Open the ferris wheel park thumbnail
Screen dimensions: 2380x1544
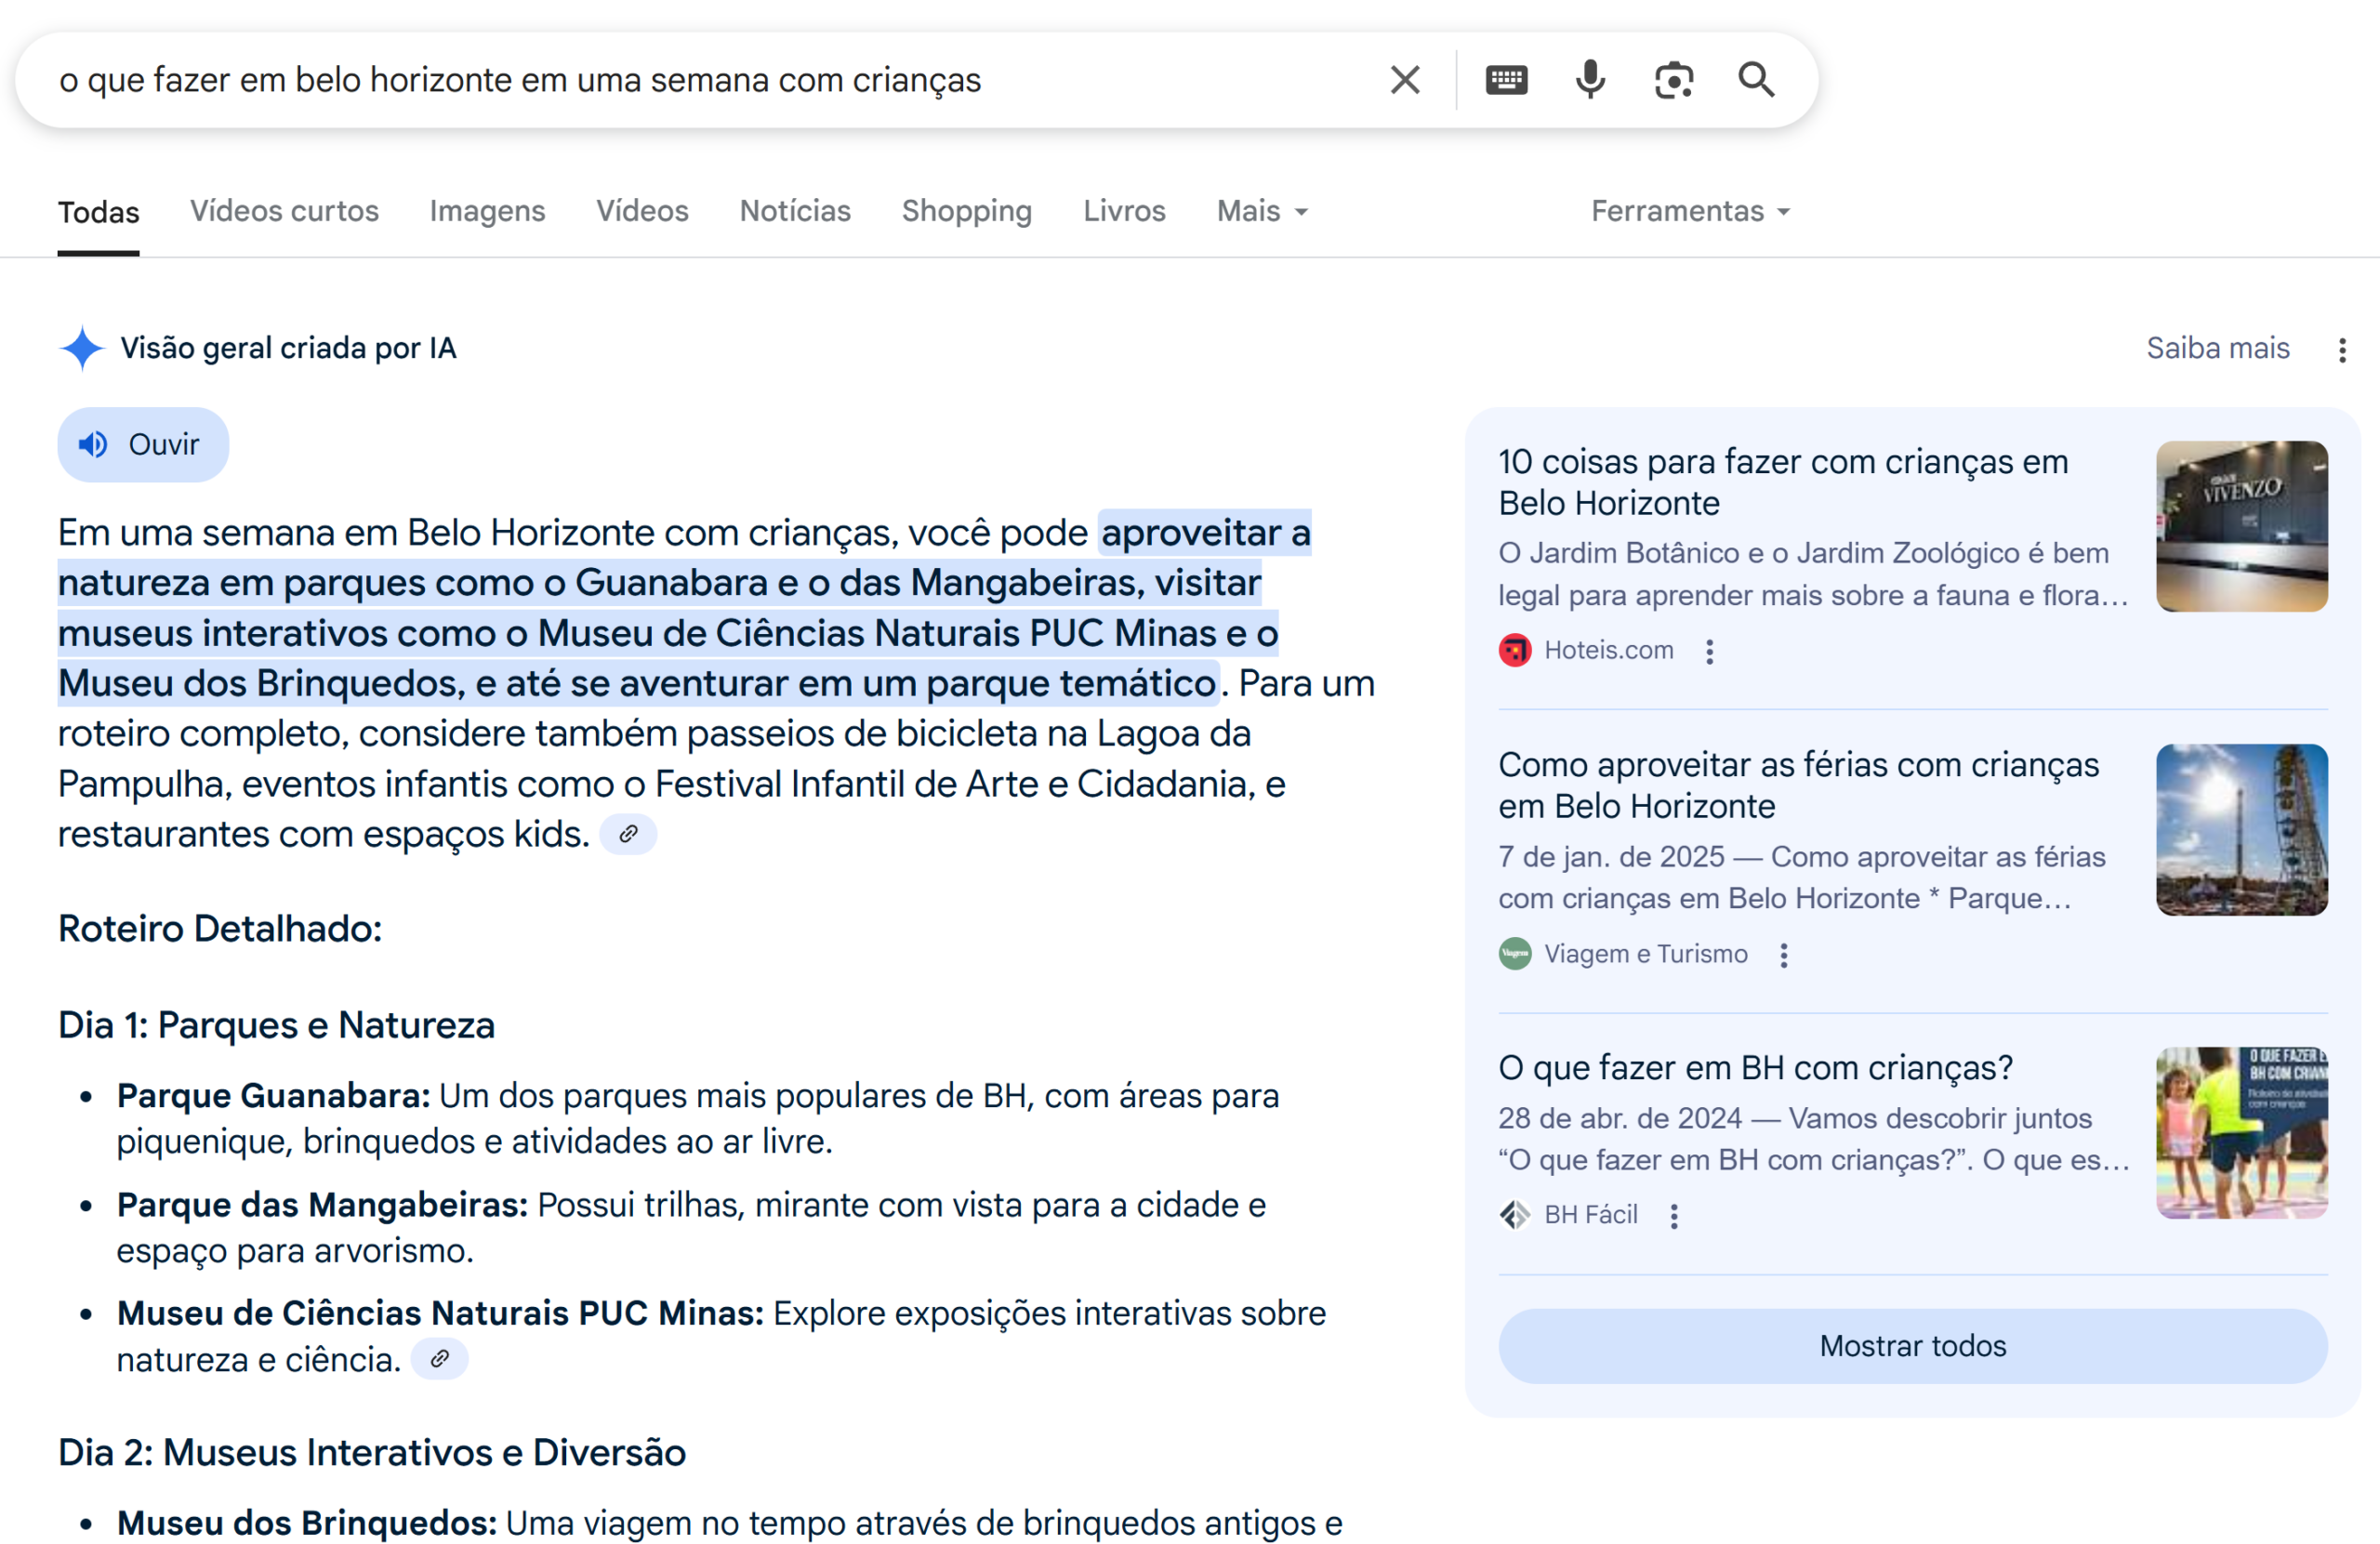(2242, 830)
